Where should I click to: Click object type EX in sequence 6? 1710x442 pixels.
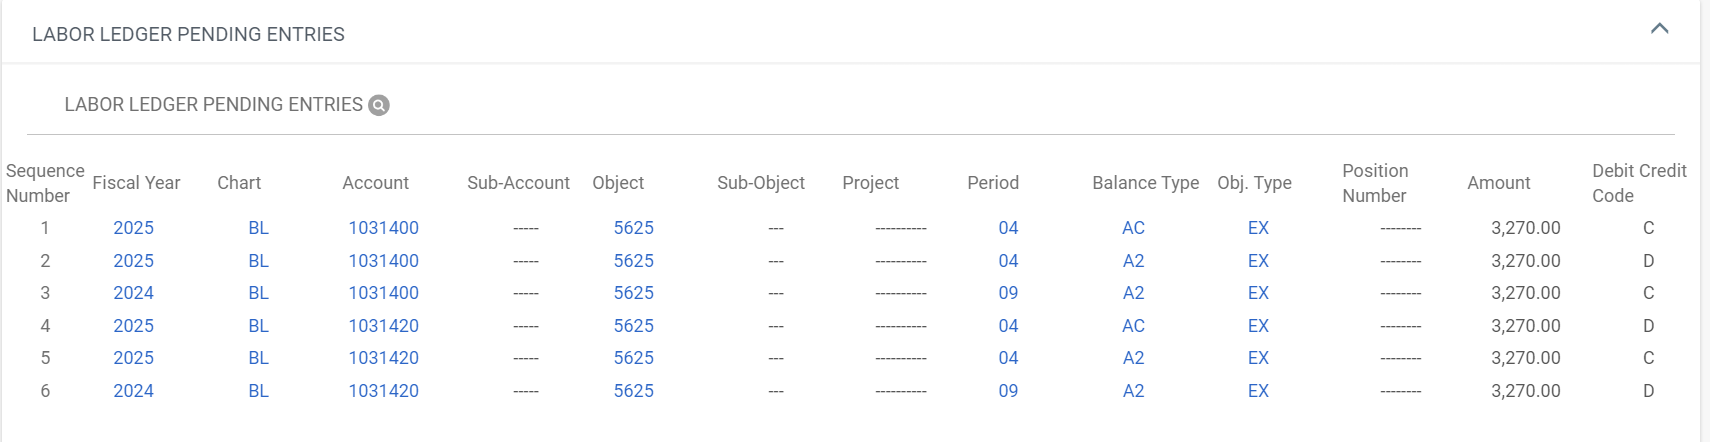point(1258,391)
